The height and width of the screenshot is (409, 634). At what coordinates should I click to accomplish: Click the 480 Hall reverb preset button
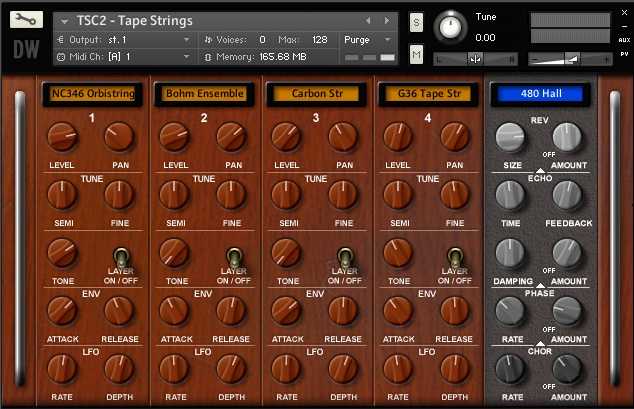tap(538, 94)
